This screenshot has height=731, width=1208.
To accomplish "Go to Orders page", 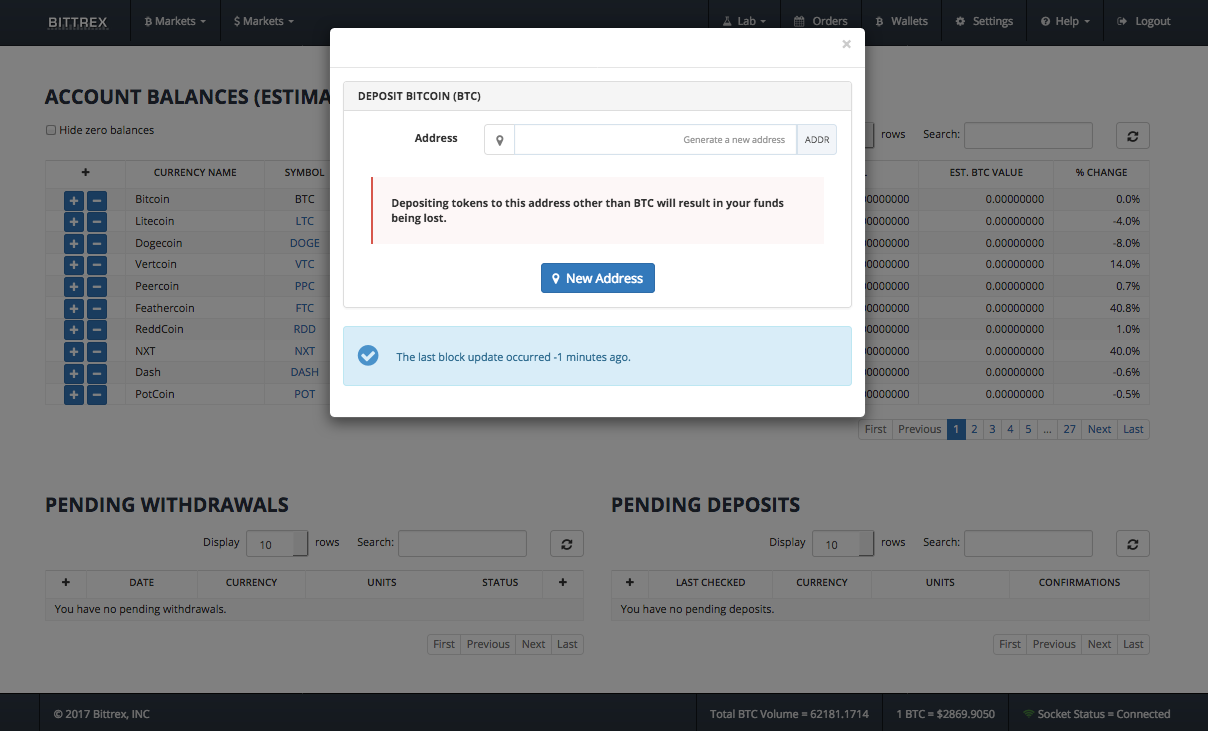I will point(820,21).
